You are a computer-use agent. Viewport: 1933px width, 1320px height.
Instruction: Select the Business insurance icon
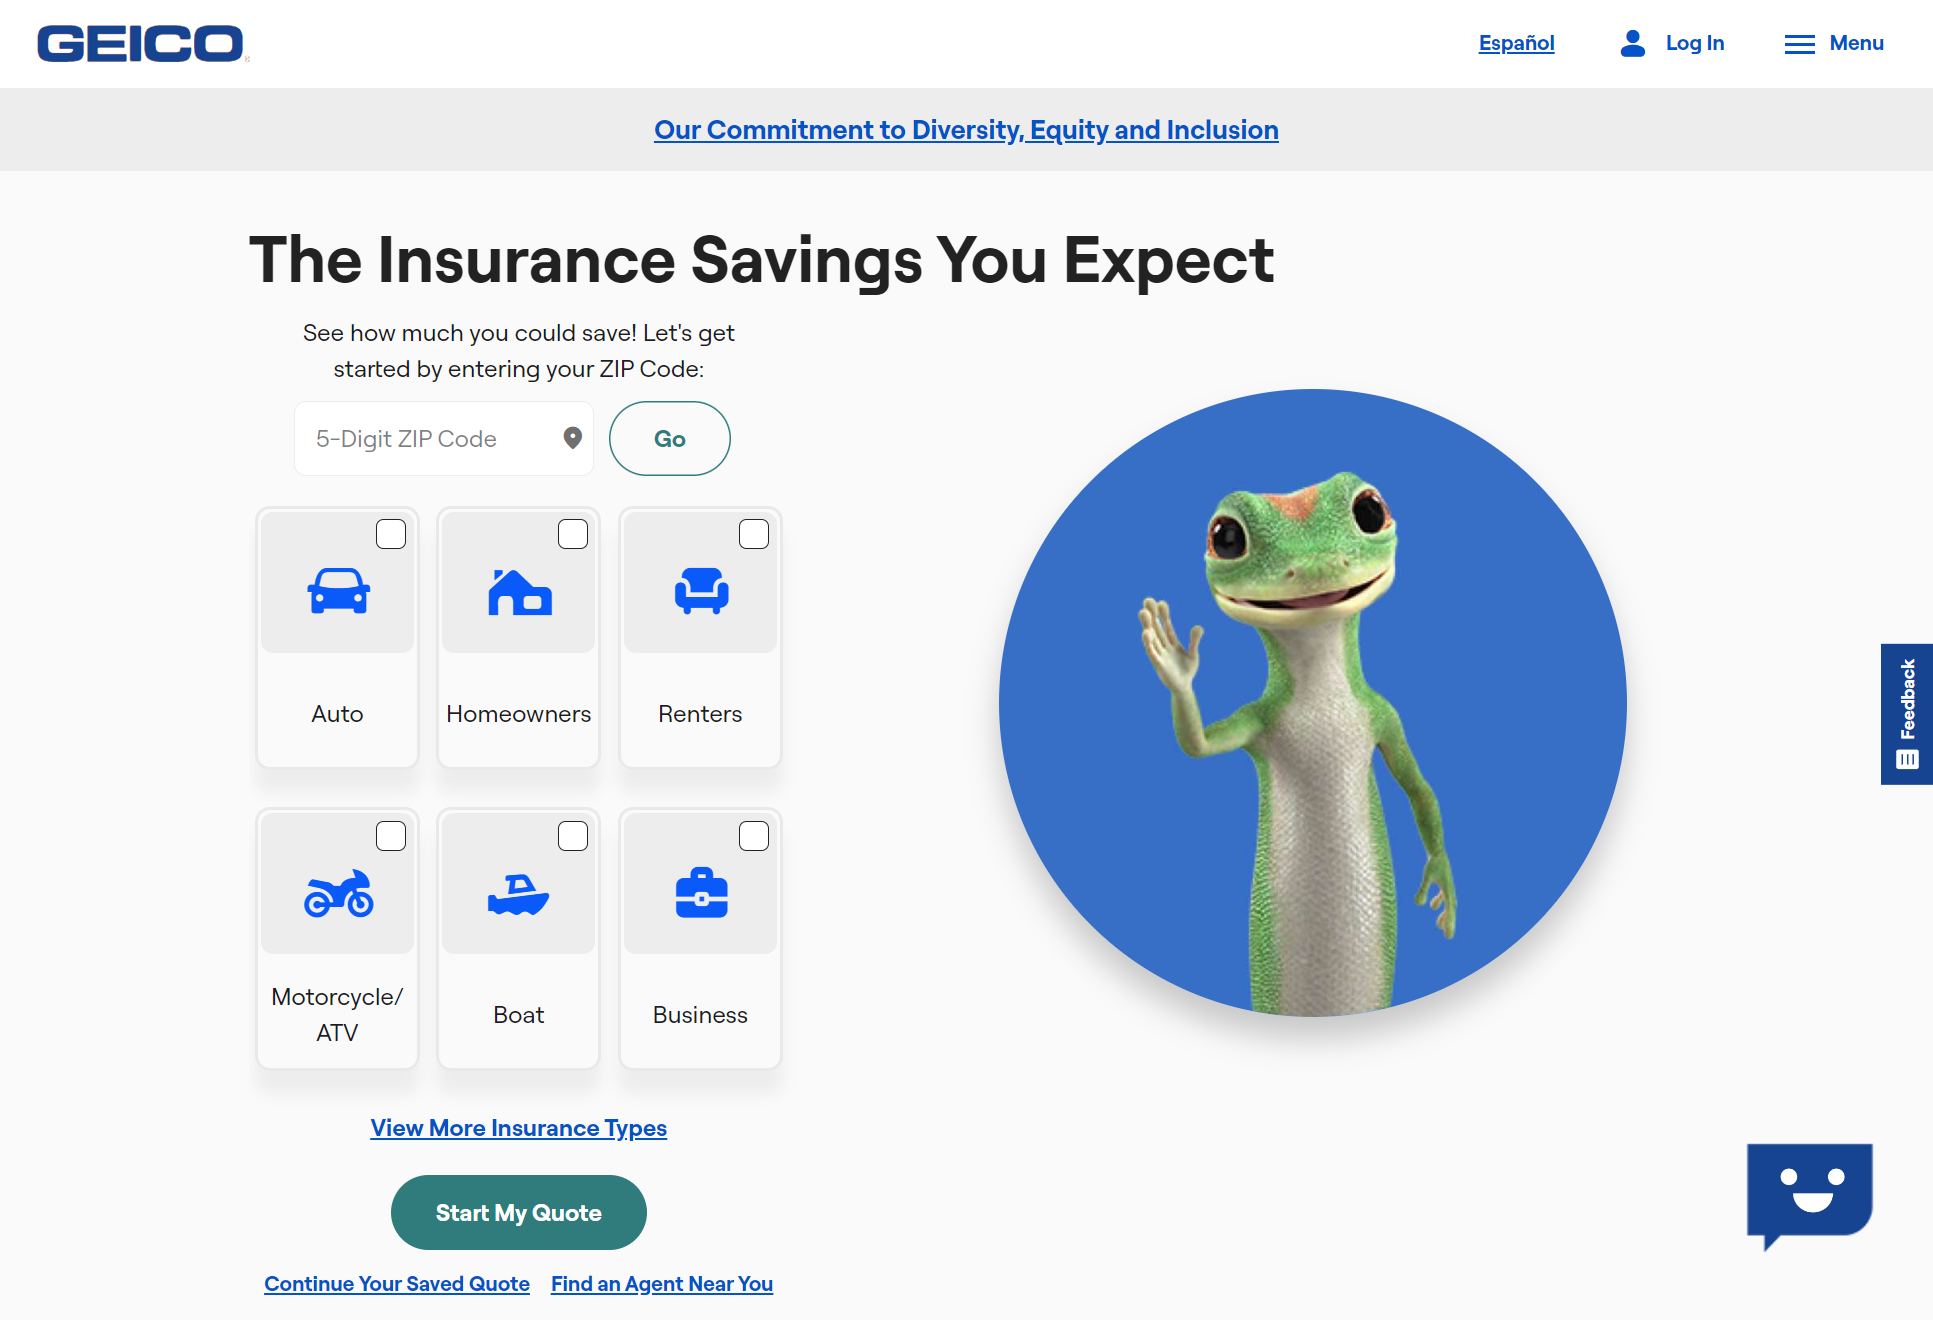699,890
